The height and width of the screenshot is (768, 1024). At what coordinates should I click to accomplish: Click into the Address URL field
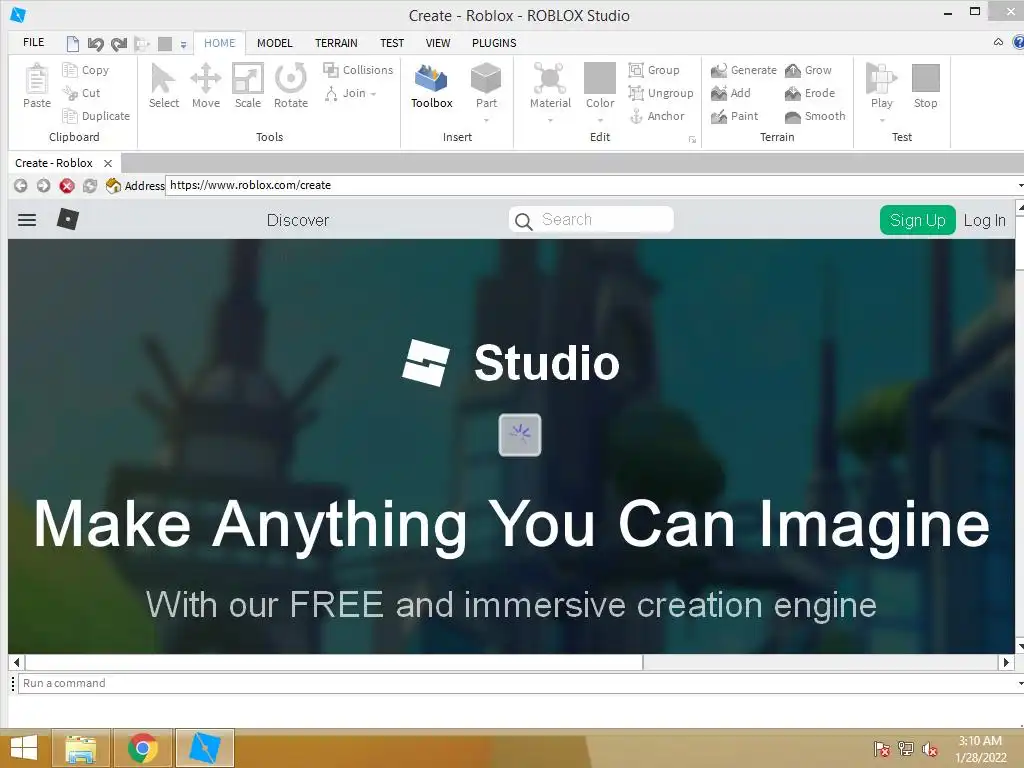593,185
